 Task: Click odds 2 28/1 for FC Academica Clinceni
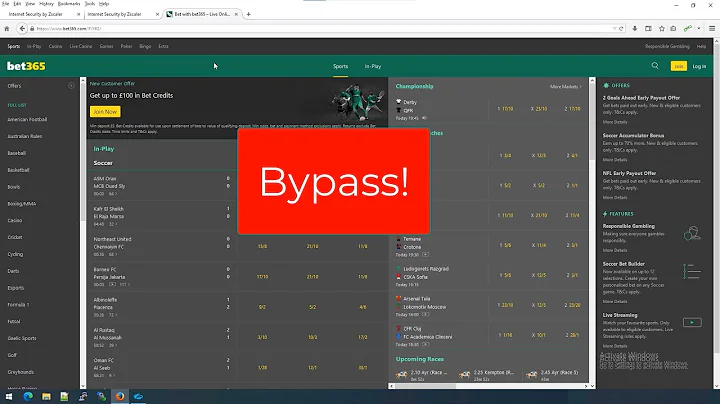(x=572, y=335)
